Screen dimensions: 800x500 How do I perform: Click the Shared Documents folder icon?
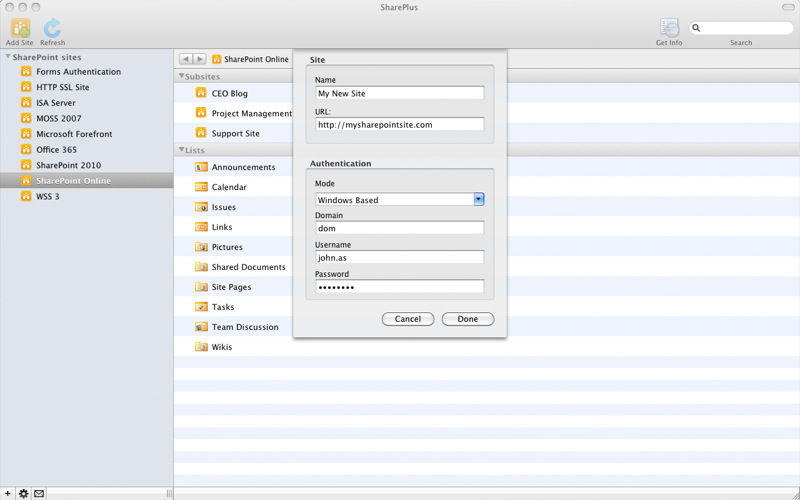[x=202, y=266]
